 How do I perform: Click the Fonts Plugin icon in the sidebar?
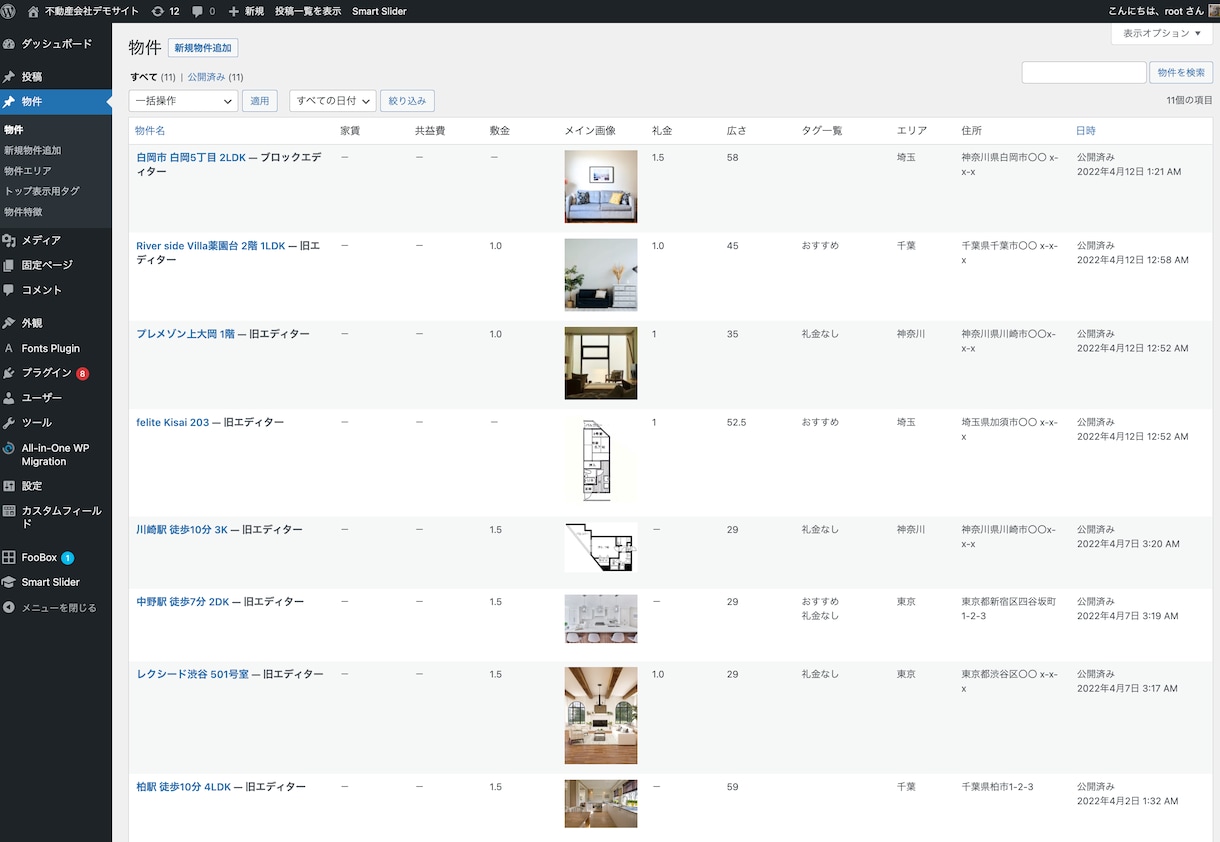tap(10, 348)
